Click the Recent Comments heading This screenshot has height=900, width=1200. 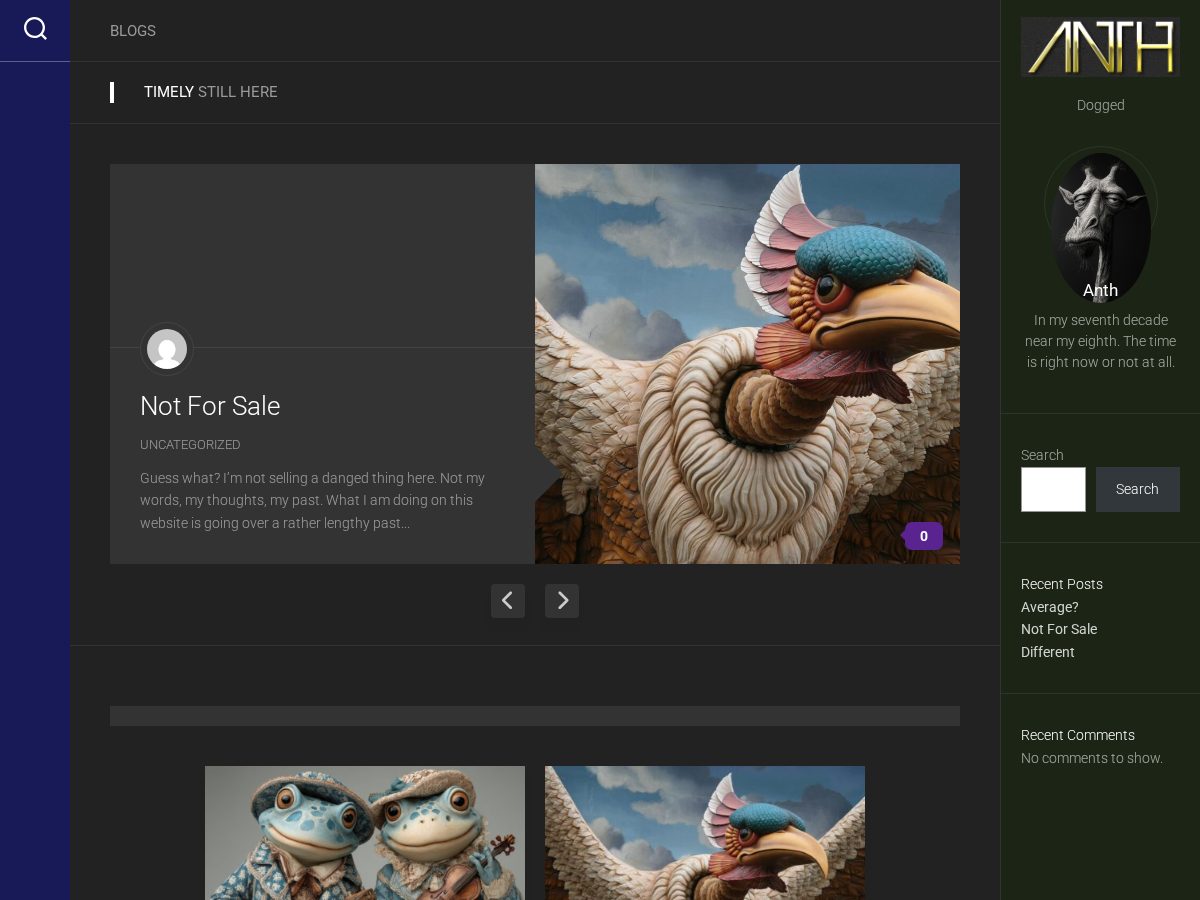pos(1078,735)
